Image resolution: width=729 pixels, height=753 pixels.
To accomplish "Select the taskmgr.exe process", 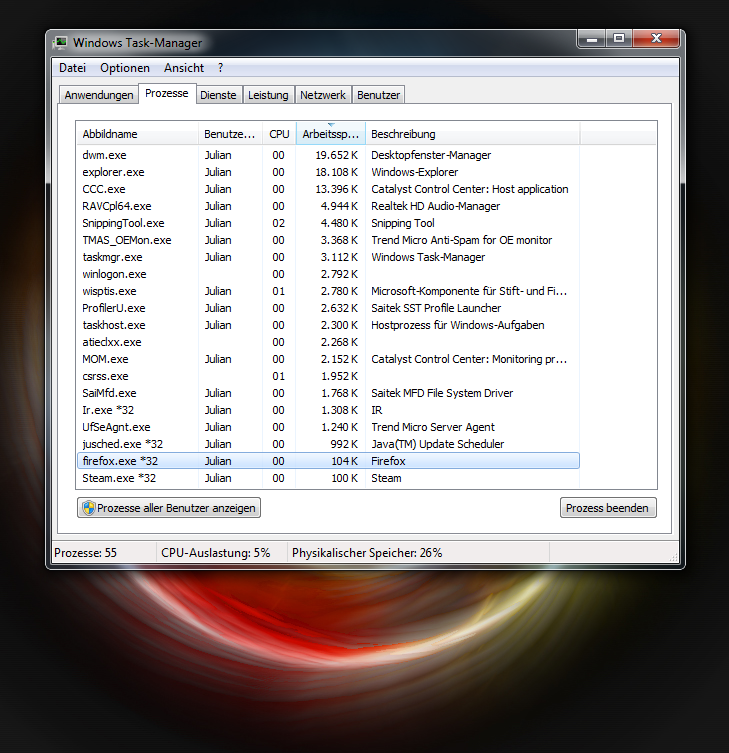I will pyautogui.click(x=328, y=257).
